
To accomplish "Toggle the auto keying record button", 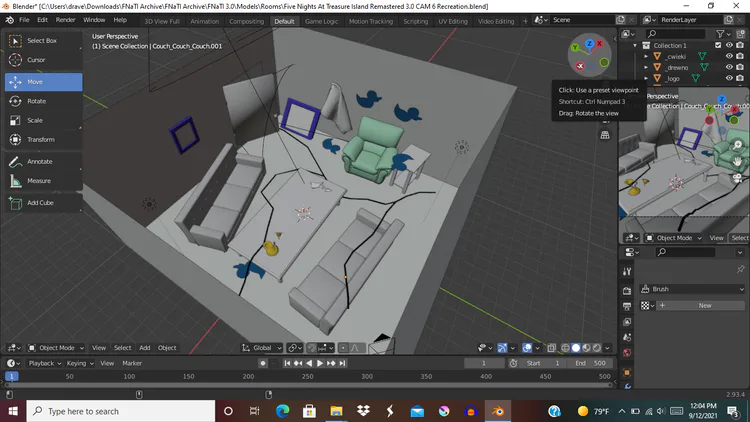I will (263, 363).
